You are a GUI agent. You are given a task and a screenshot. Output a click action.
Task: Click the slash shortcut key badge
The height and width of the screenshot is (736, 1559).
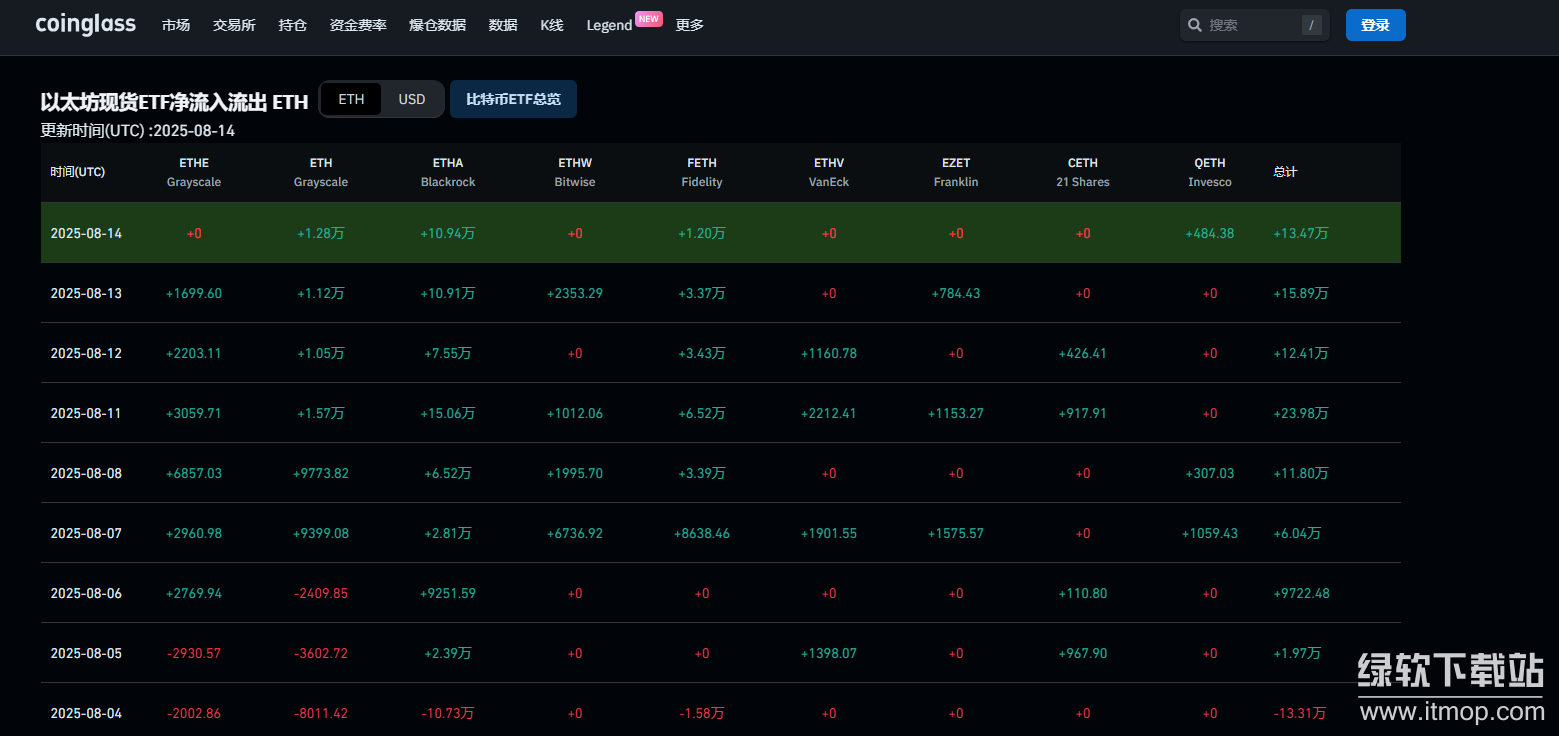click(x=1311, y=25)
